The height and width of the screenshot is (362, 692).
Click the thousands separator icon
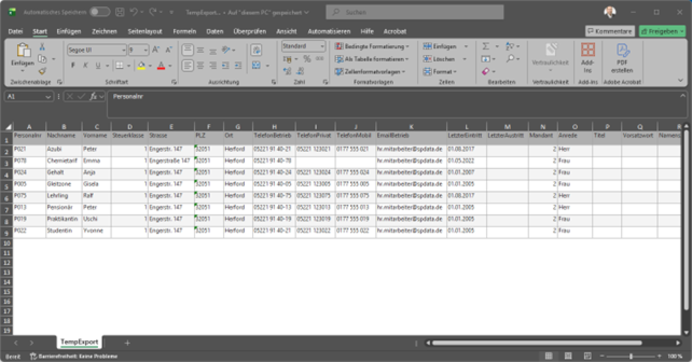(x=320, y=59)
